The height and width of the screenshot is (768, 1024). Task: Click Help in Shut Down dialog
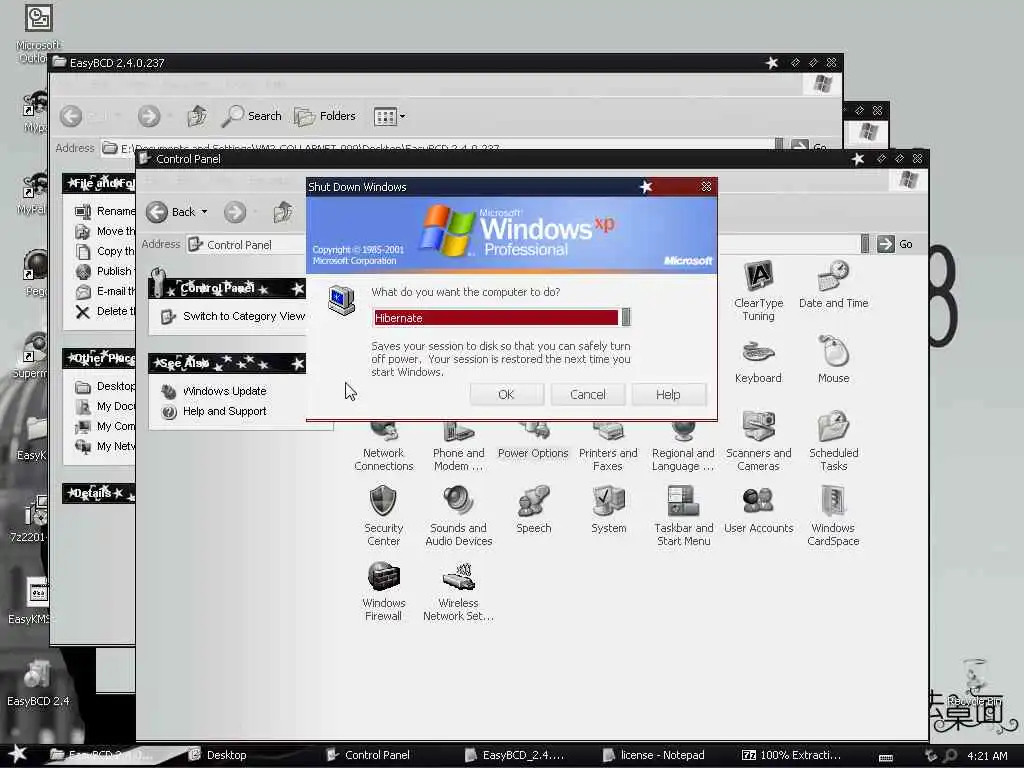click(x=668, y=394)
